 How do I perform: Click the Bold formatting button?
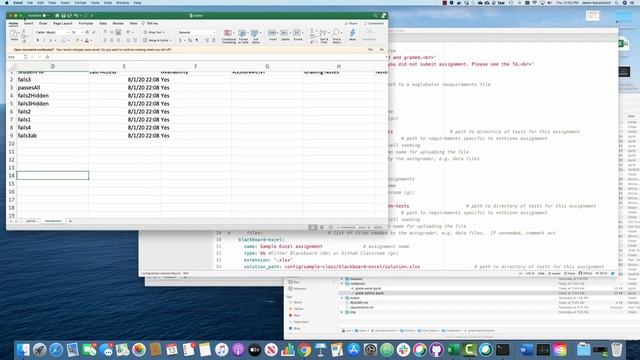[x=38, y=40]
